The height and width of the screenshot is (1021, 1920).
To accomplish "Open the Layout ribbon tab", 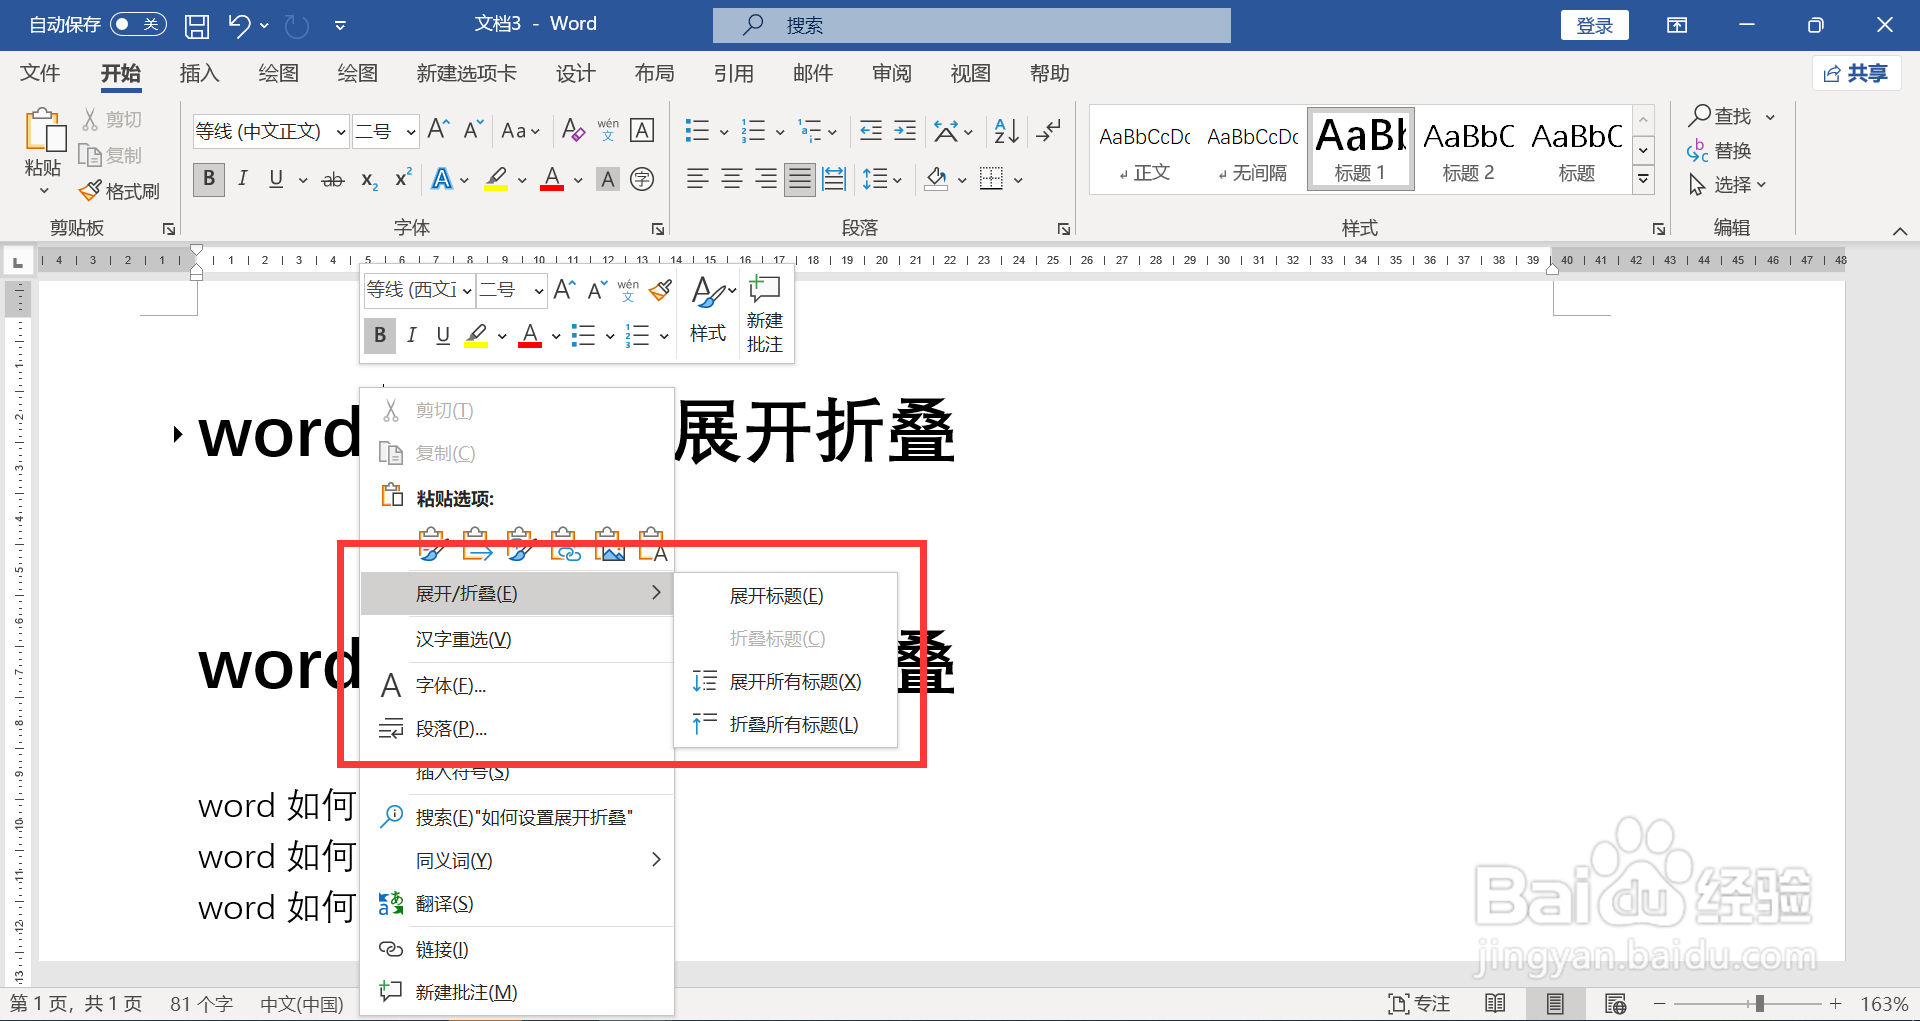I will 654,73.
